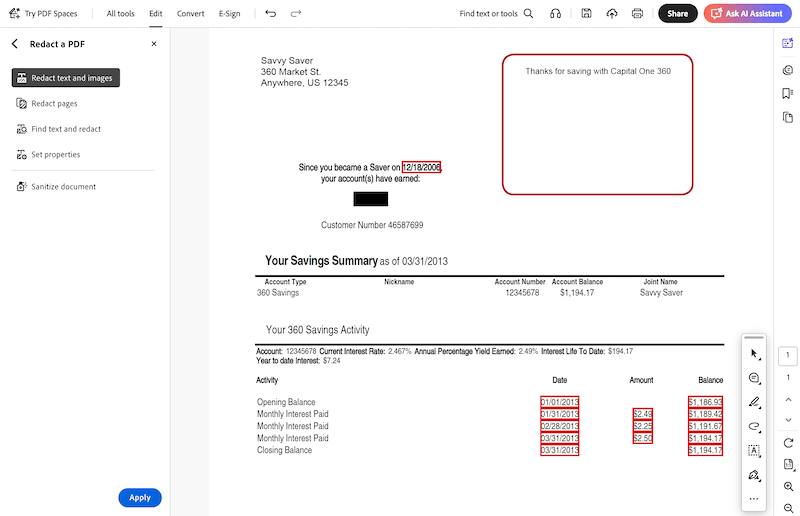
Task: Click the Customer Number 46587699 text
Action: point(372,225)
